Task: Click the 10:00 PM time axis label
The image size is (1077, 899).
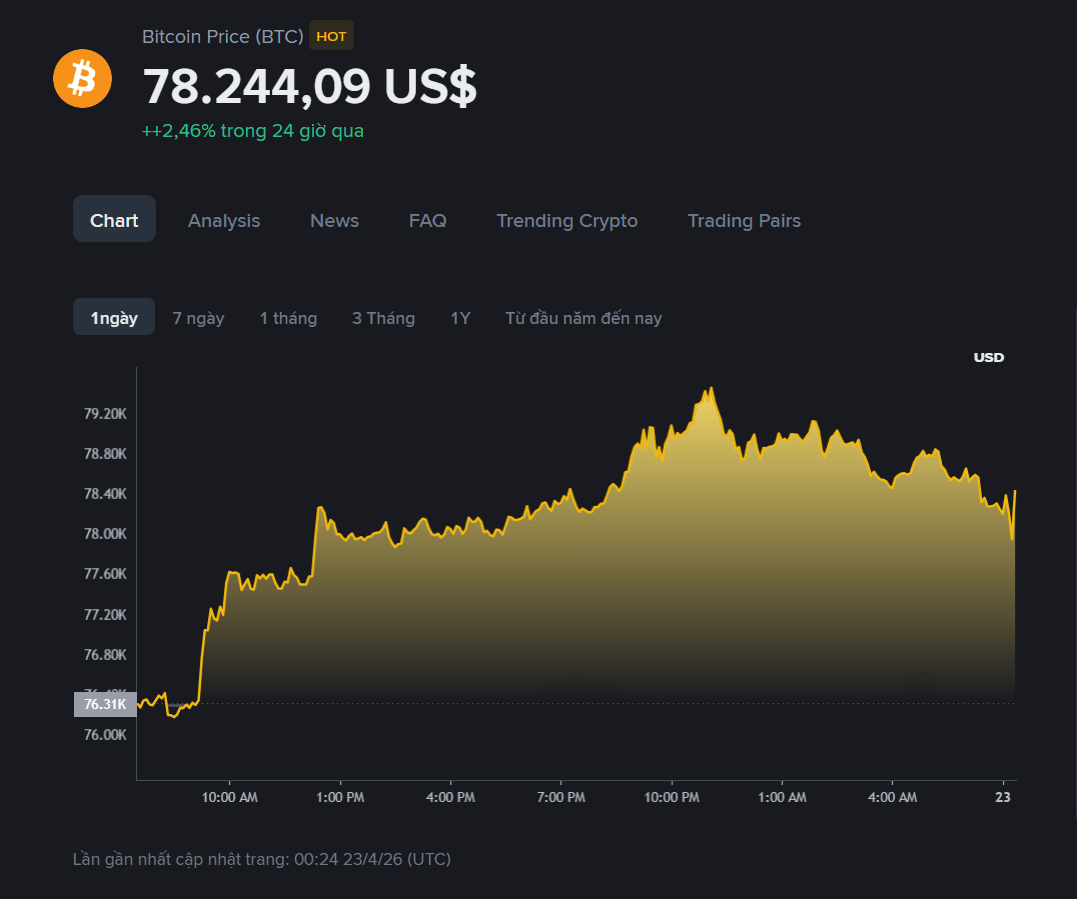Action: coord(672,797)
